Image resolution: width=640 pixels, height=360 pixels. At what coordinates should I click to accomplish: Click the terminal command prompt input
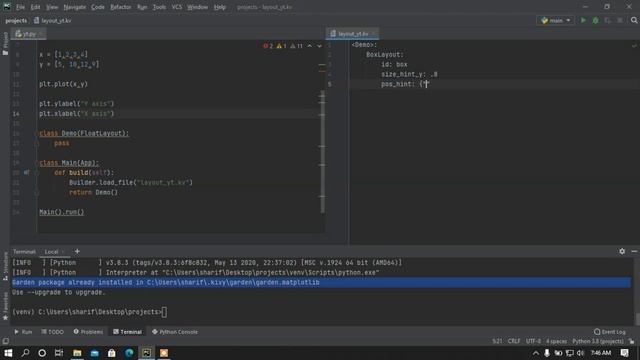pos(164,312)
